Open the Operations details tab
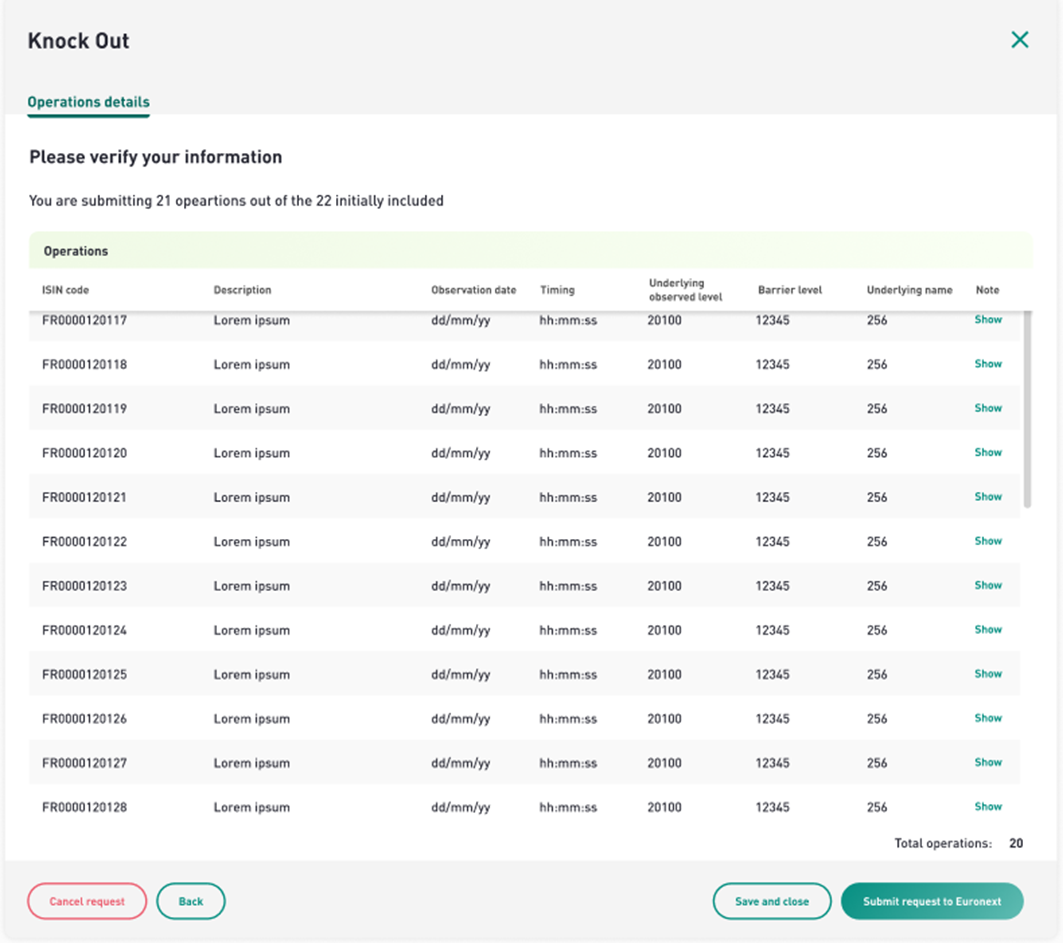This screenshot has width=1063, height=943. point(88,102)
